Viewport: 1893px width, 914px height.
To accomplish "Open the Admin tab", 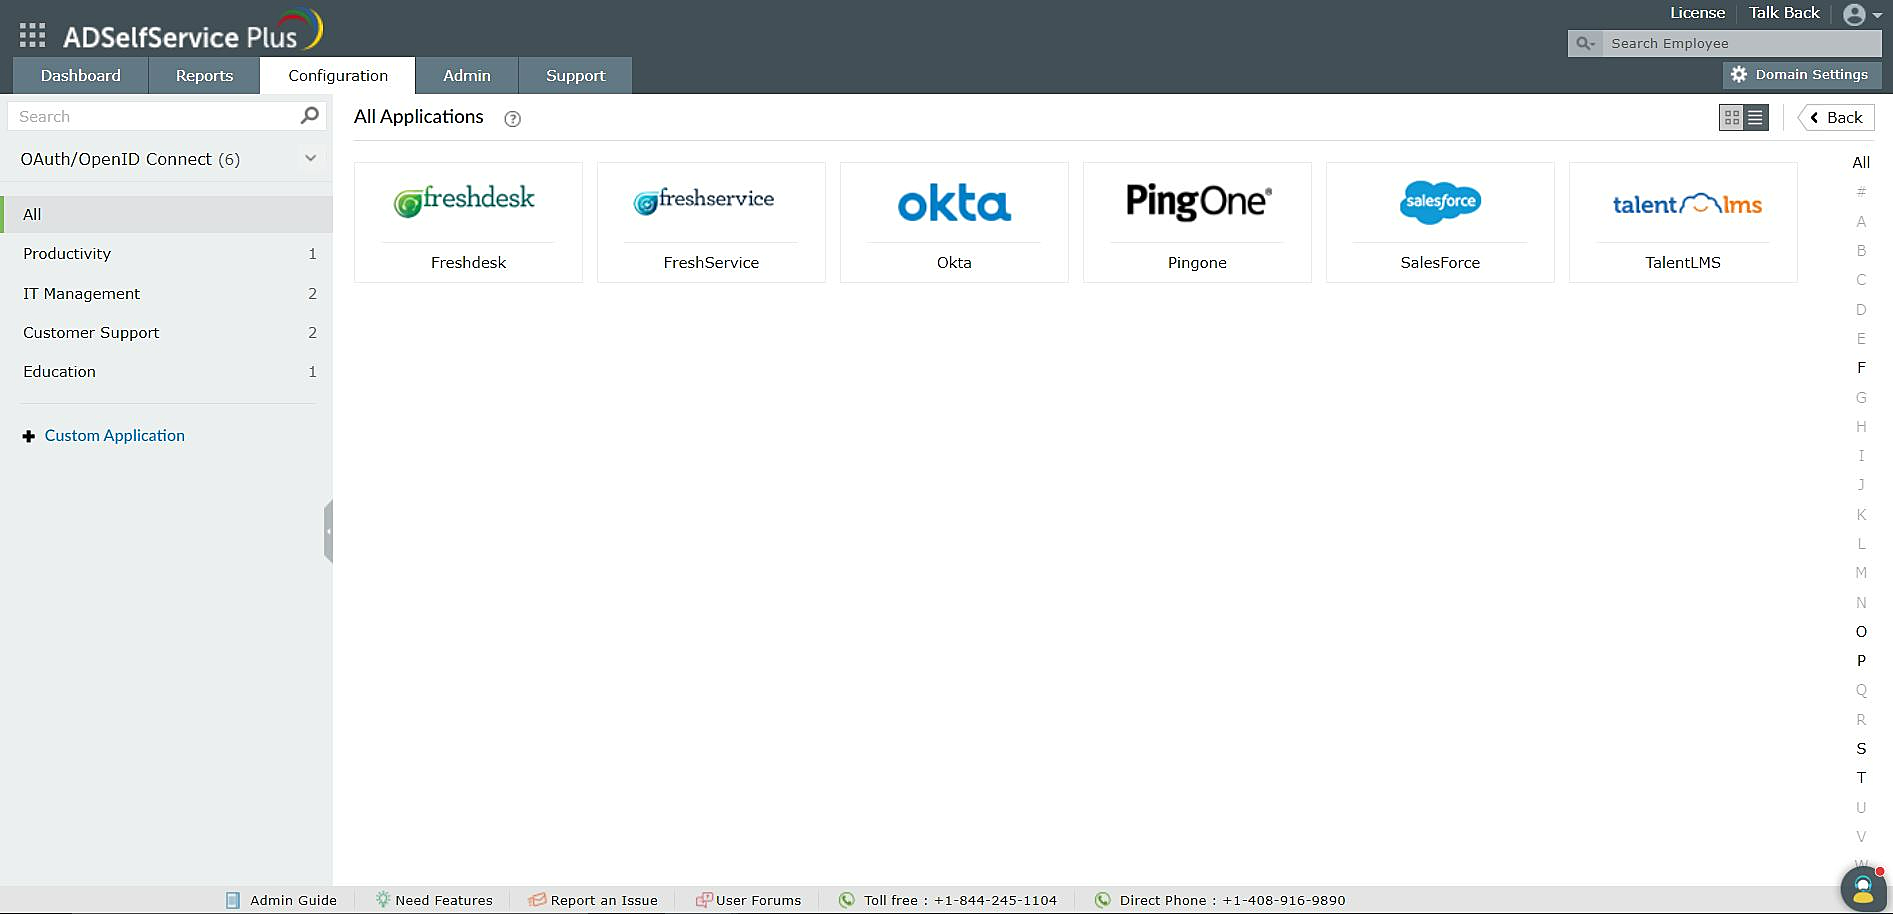I will [466, 75].
